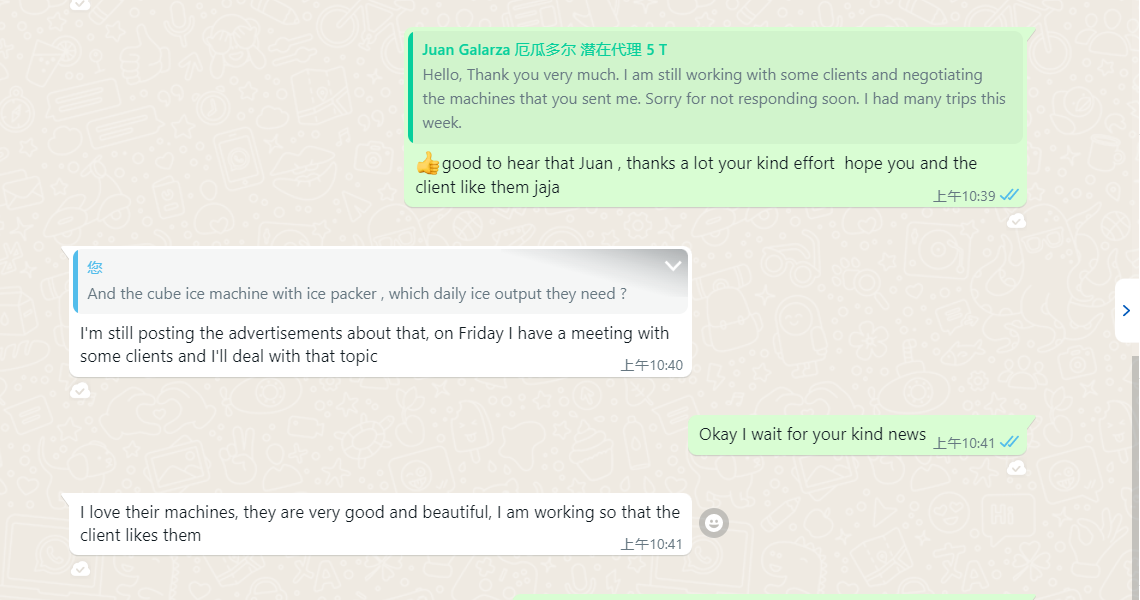The height and width of the screenshot is (600, 1140).
Task: Jump to the quoted '您' cube ice machine message
Action: click(x=380, y=282)
